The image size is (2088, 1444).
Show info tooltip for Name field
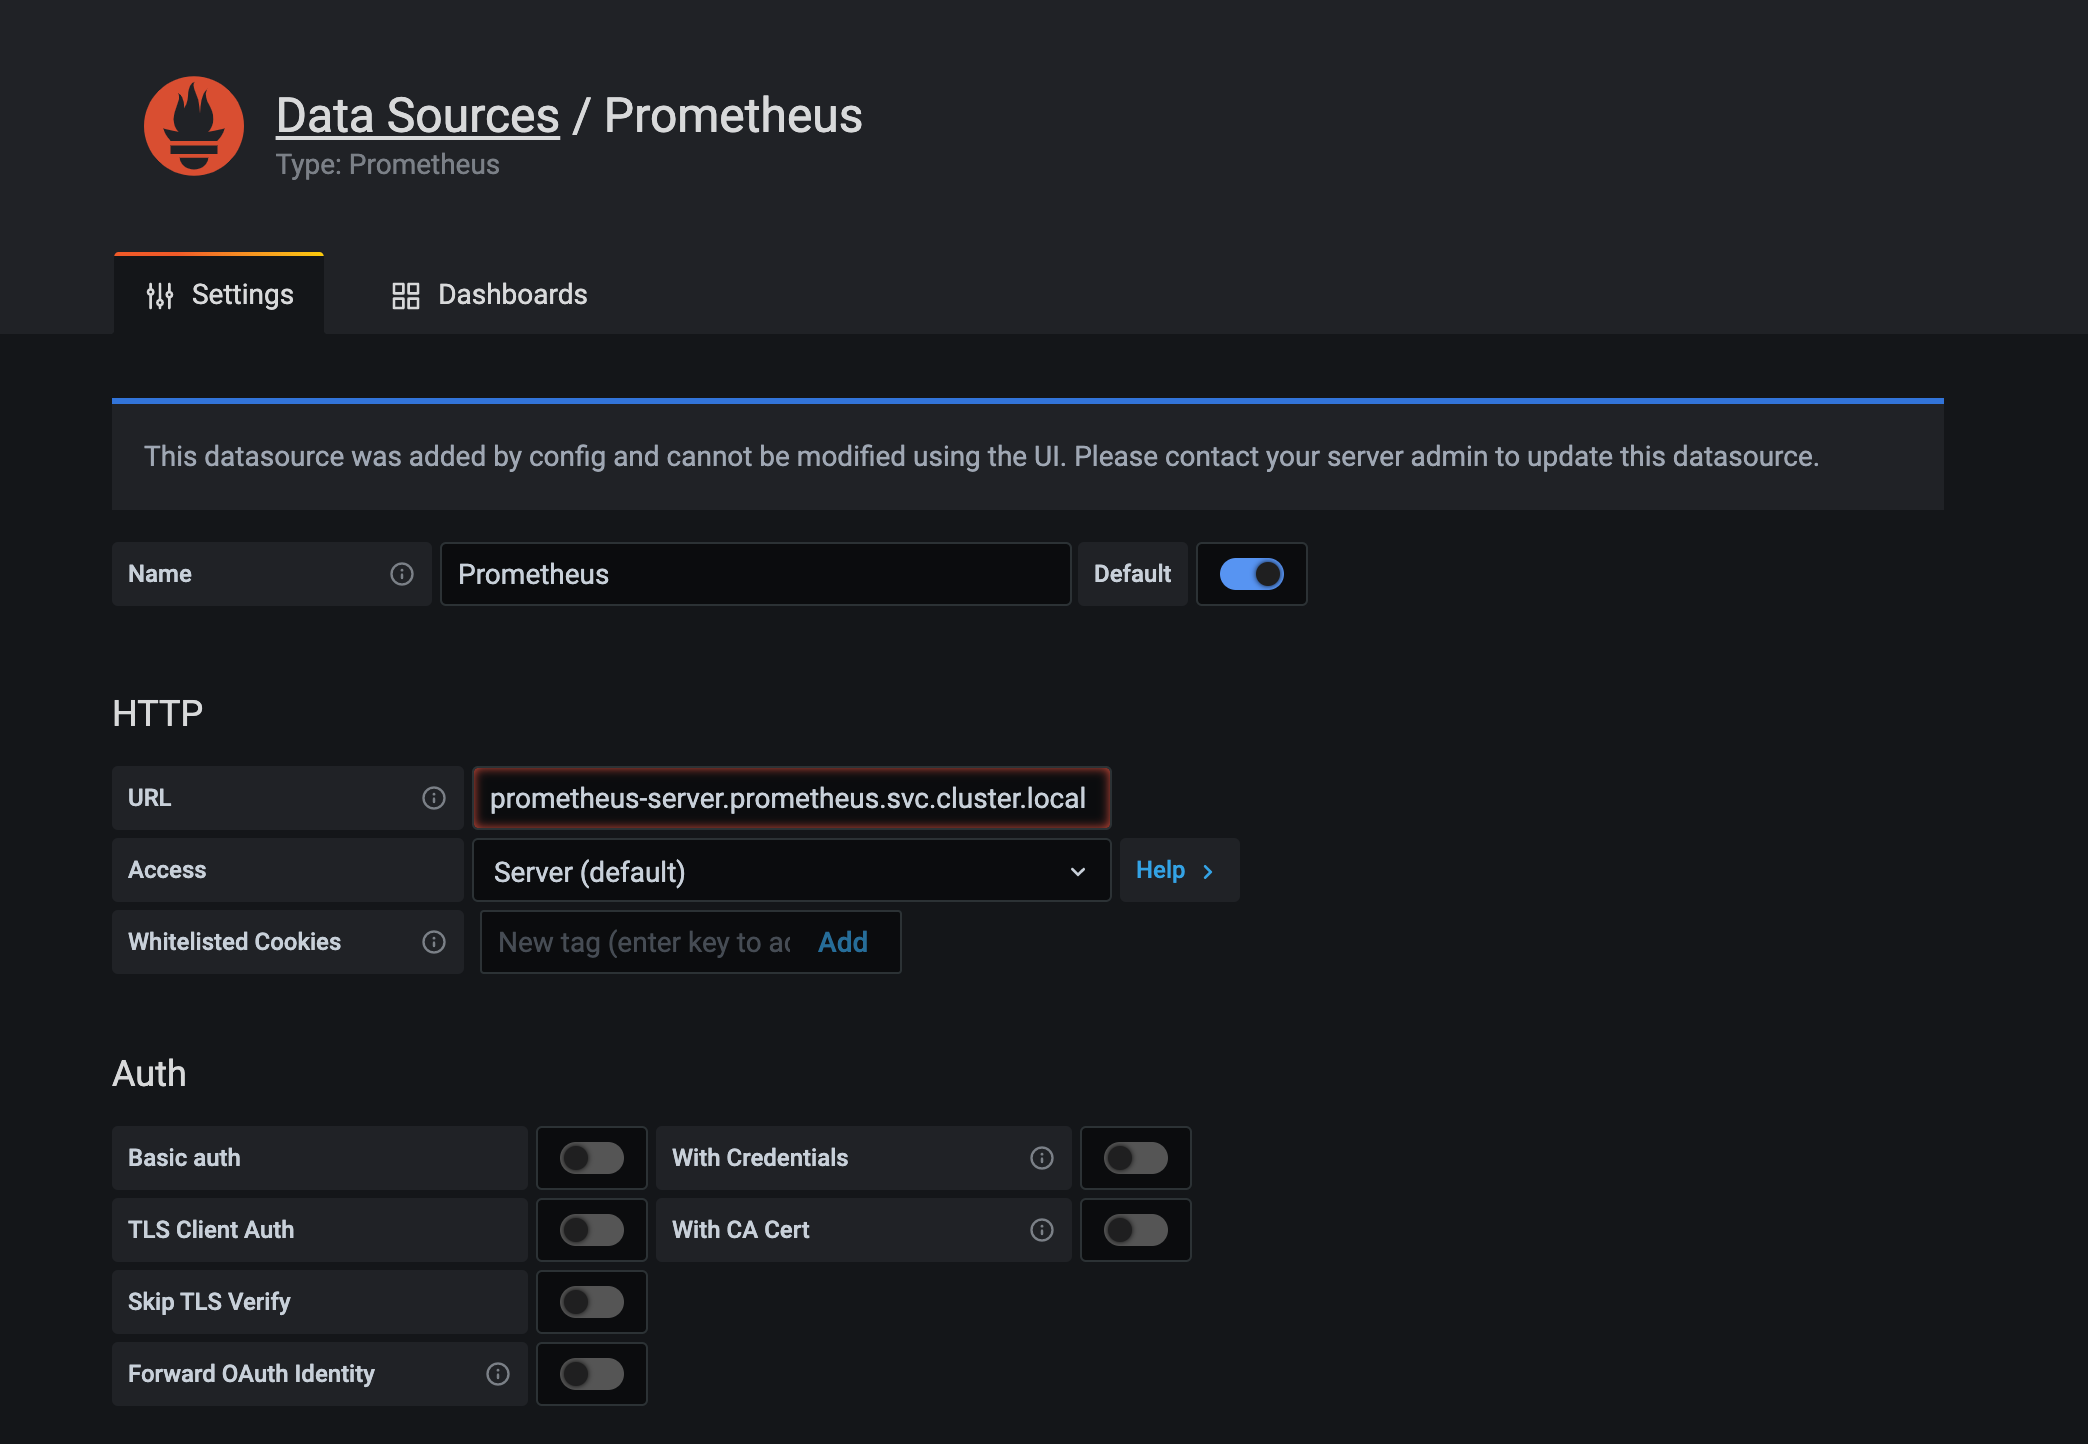click(x=402, y=574)
